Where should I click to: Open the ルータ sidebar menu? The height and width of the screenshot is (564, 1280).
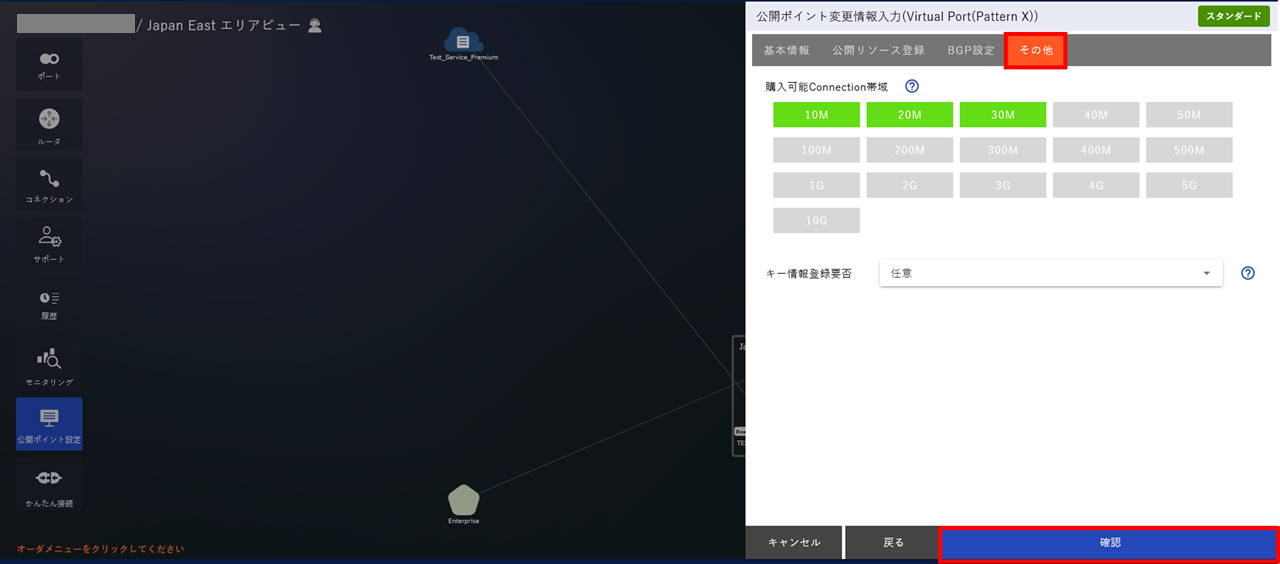49,125
